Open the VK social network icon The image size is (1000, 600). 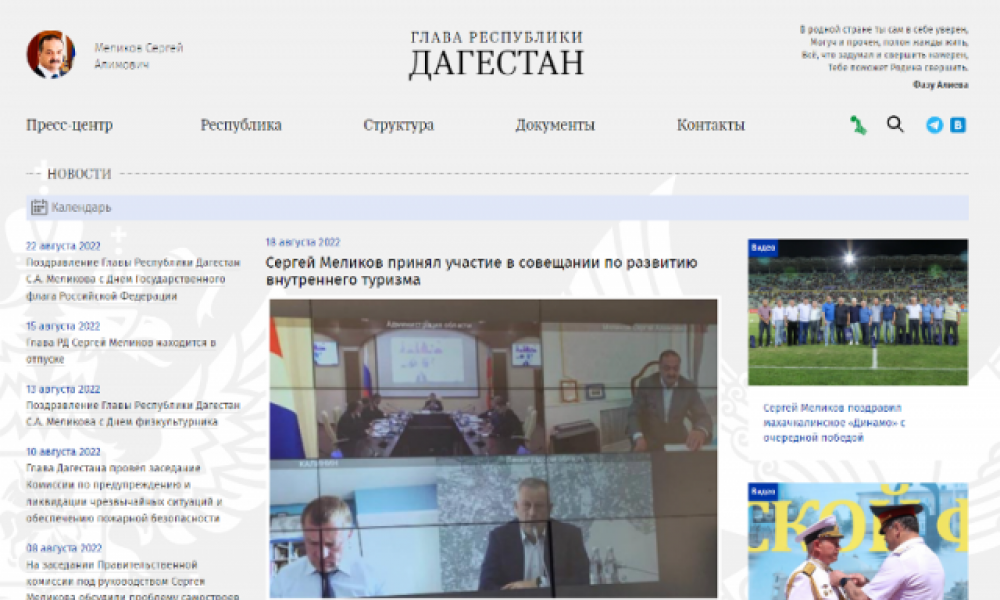click(958, 126)
